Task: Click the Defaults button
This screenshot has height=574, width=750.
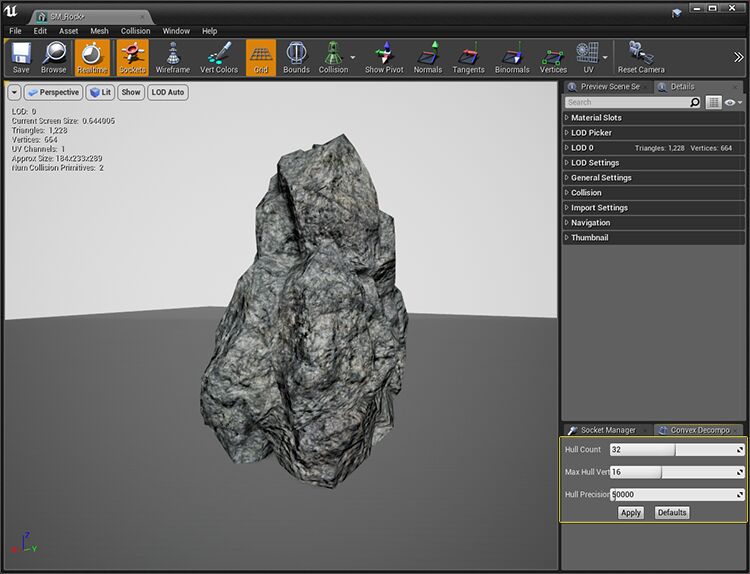Action: (x=671, y=513)
